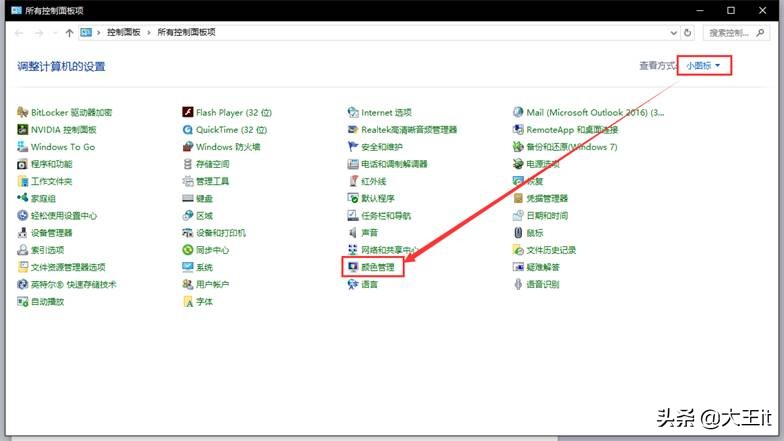Open 语言 link

point(370,284)
